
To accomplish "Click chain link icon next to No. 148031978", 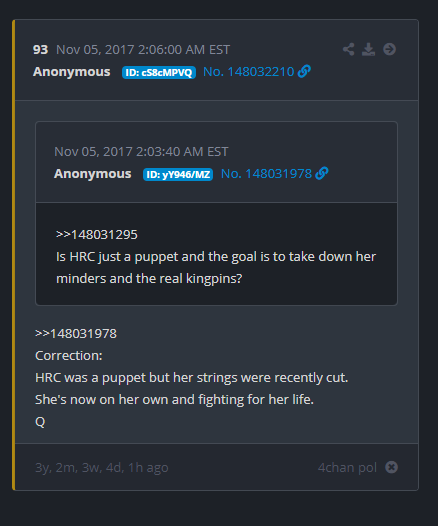I will 322,173.
